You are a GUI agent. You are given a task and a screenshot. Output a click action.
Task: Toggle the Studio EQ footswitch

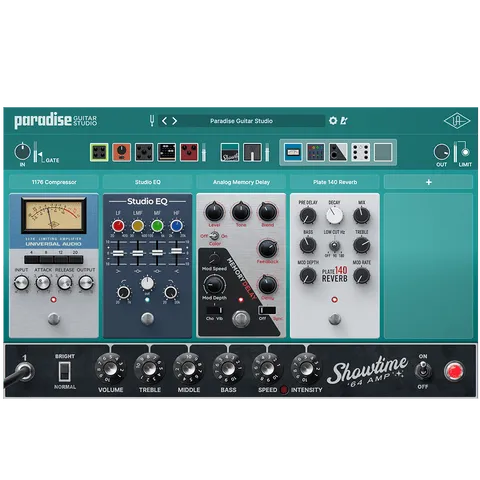coord(147,319)
